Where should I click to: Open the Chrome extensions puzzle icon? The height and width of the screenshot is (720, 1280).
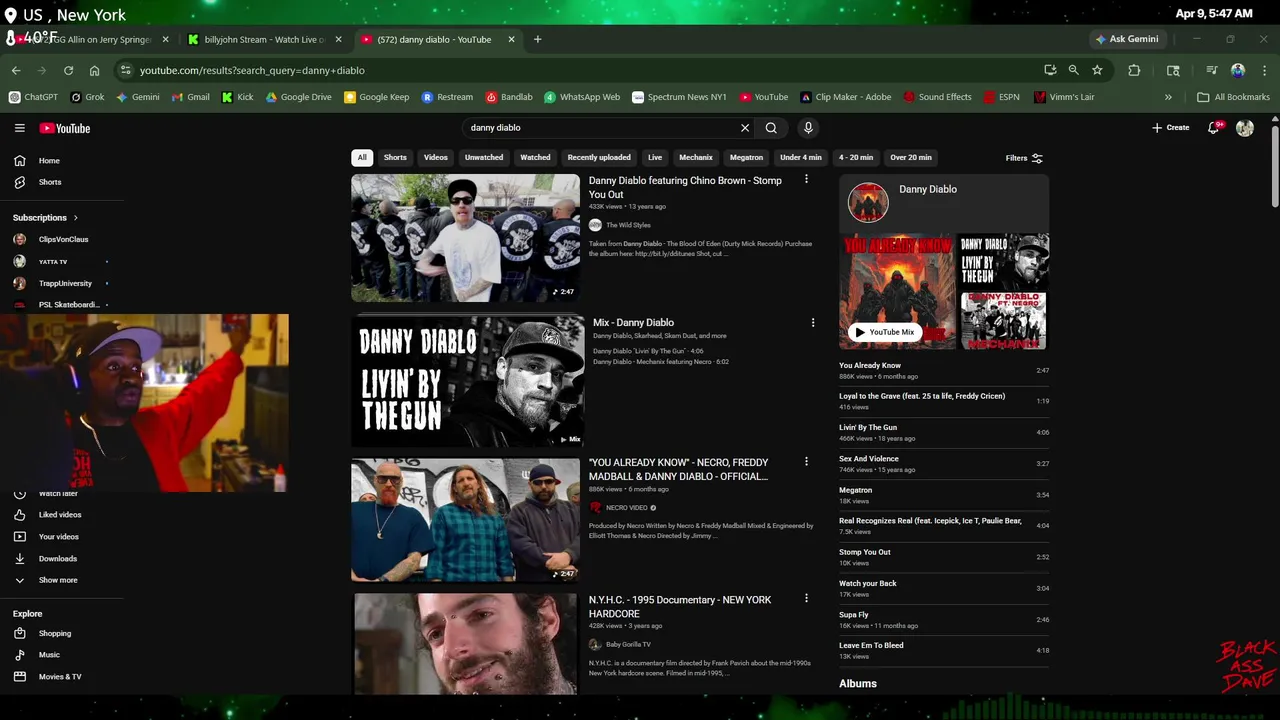point(1134,70)
